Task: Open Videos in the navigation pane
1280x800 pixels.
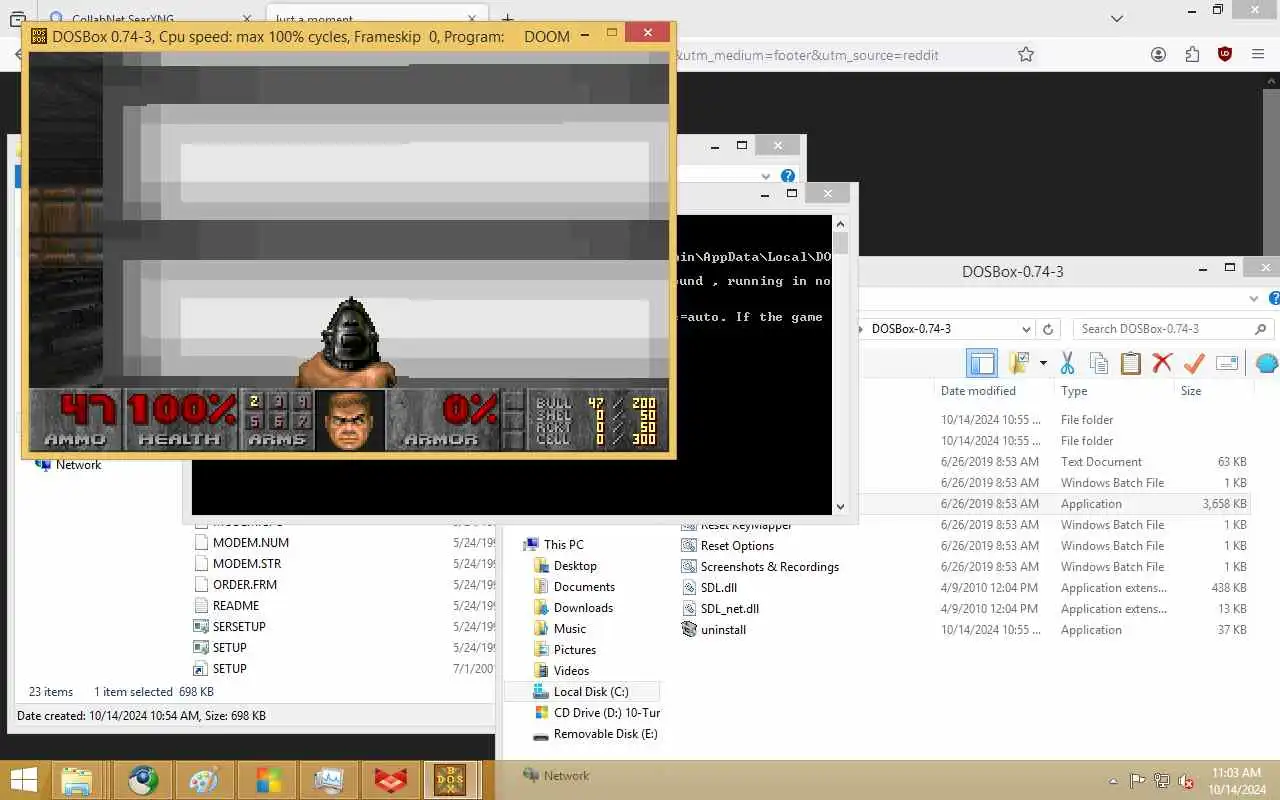Action: 571,671
